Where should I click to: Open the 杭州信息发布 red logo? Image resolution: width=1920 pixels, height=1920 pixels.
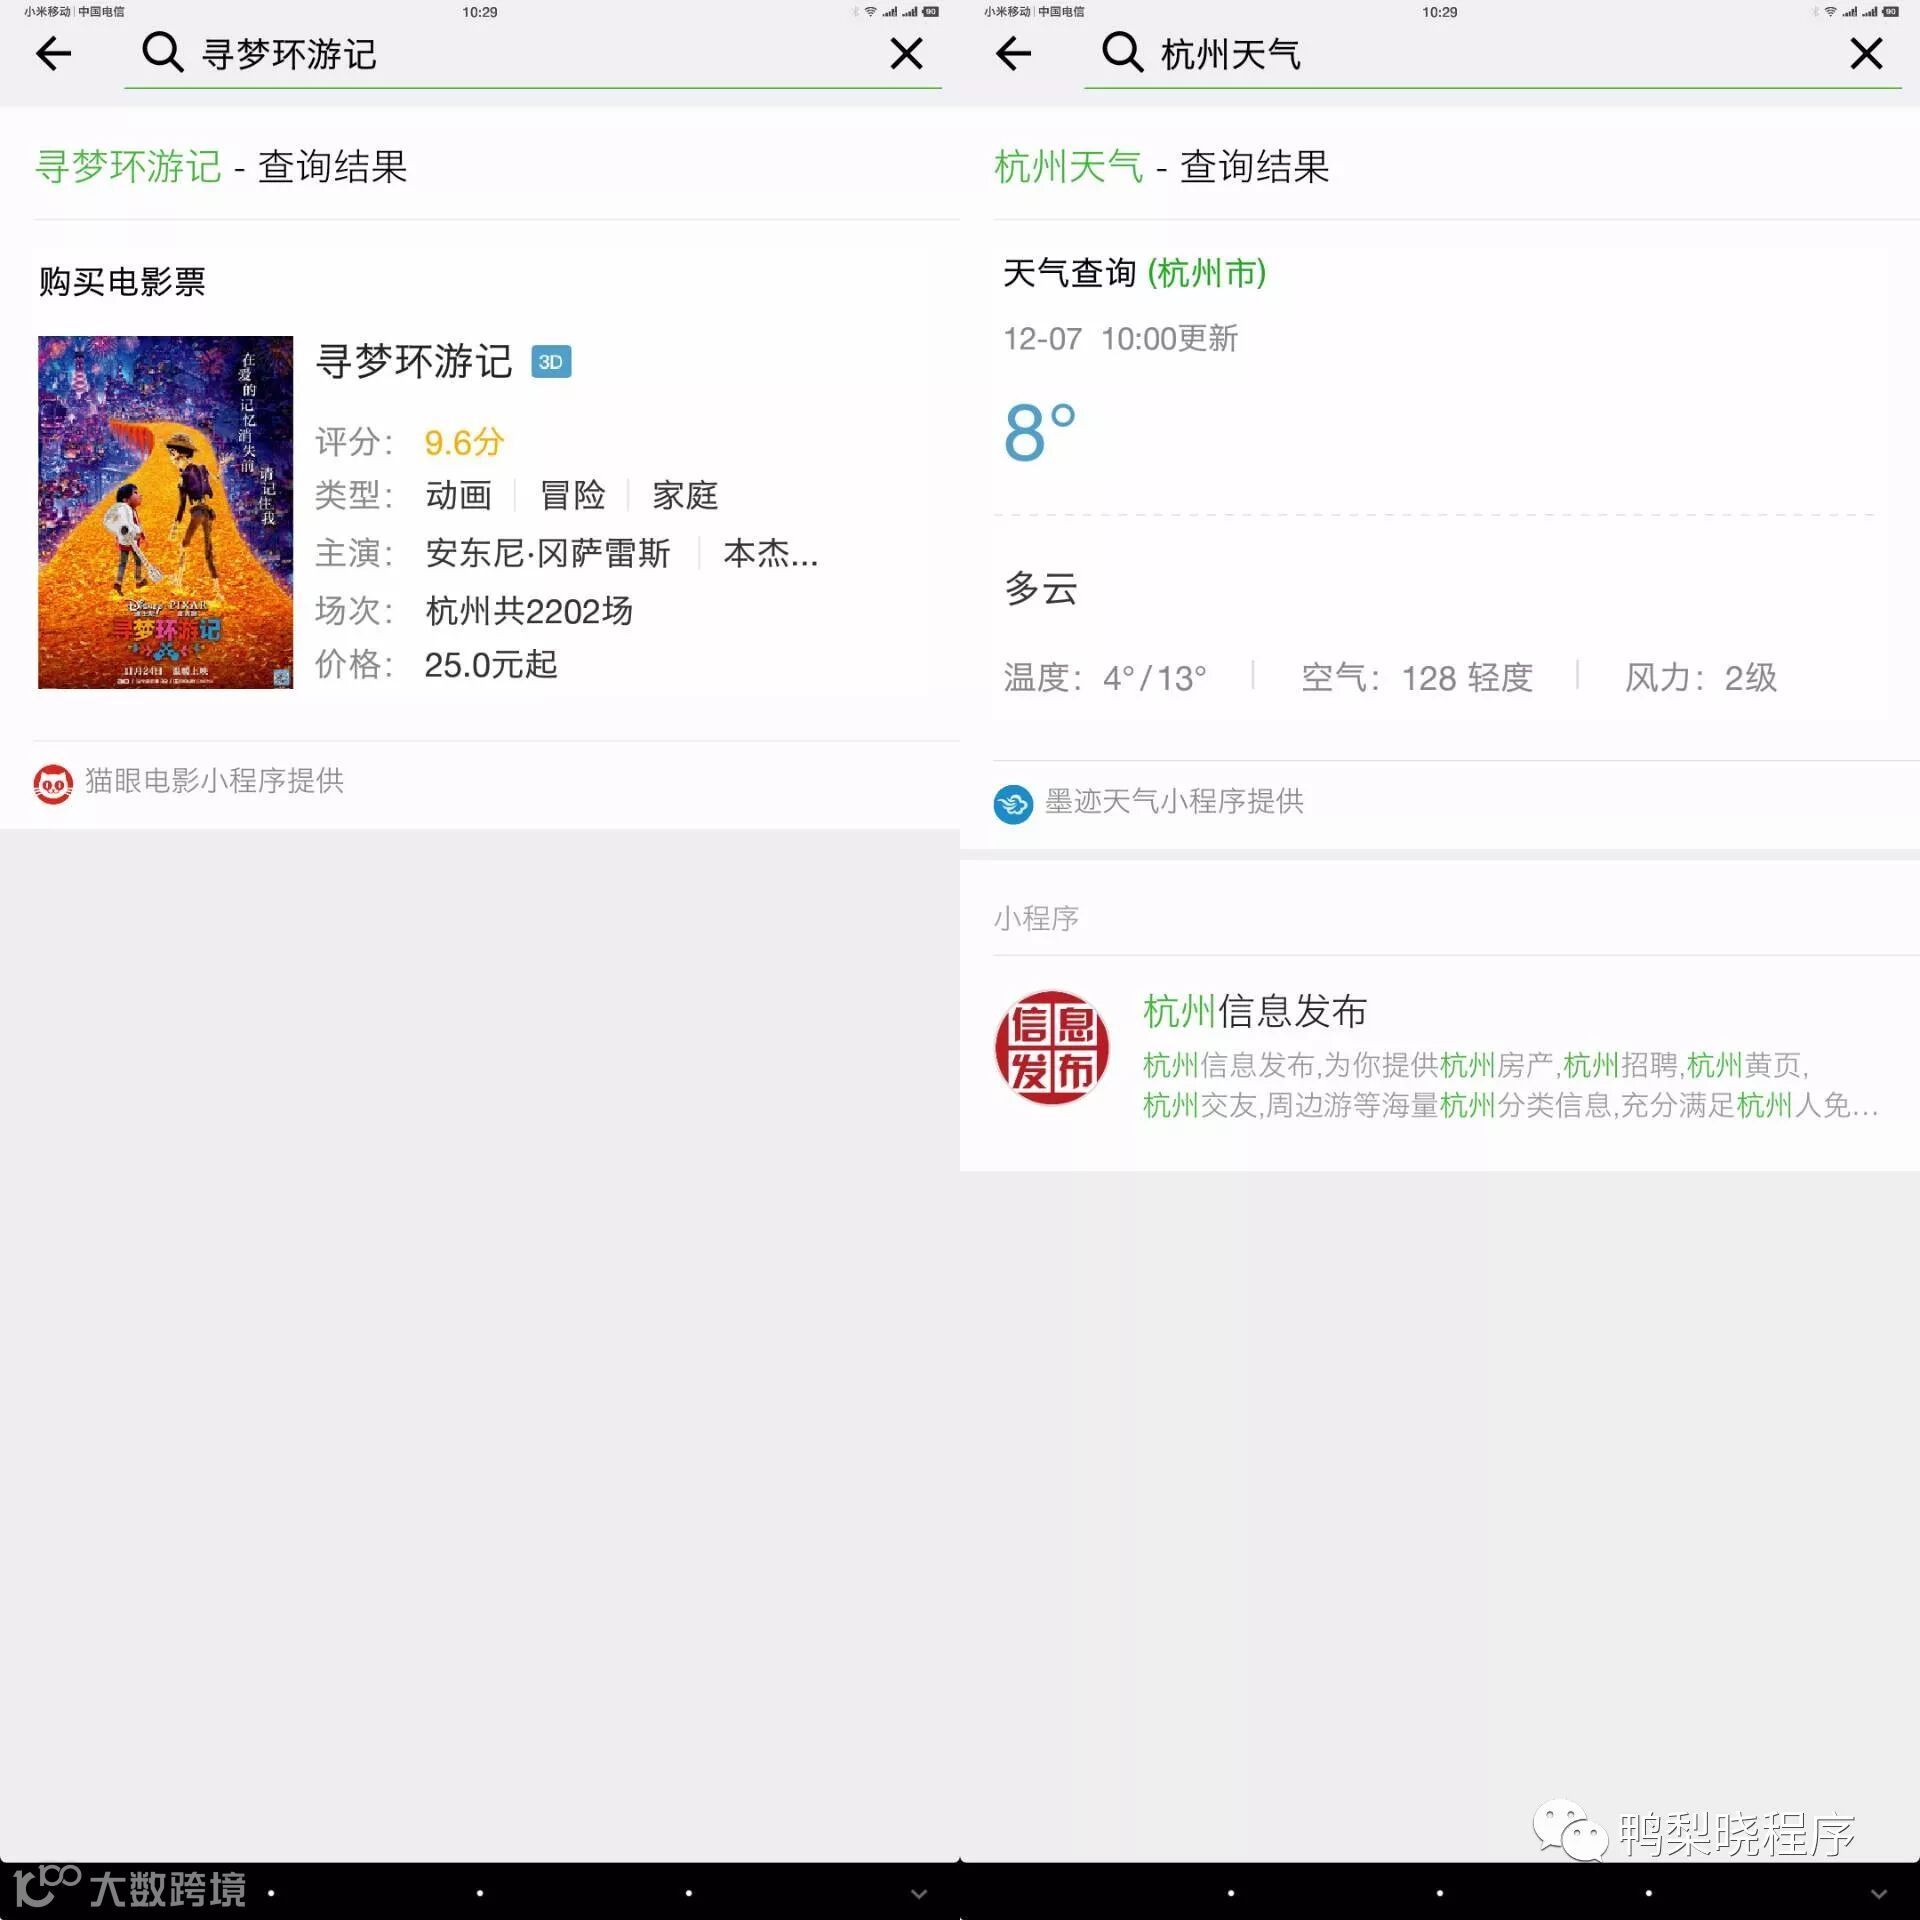click(x=1052, y=1048)
